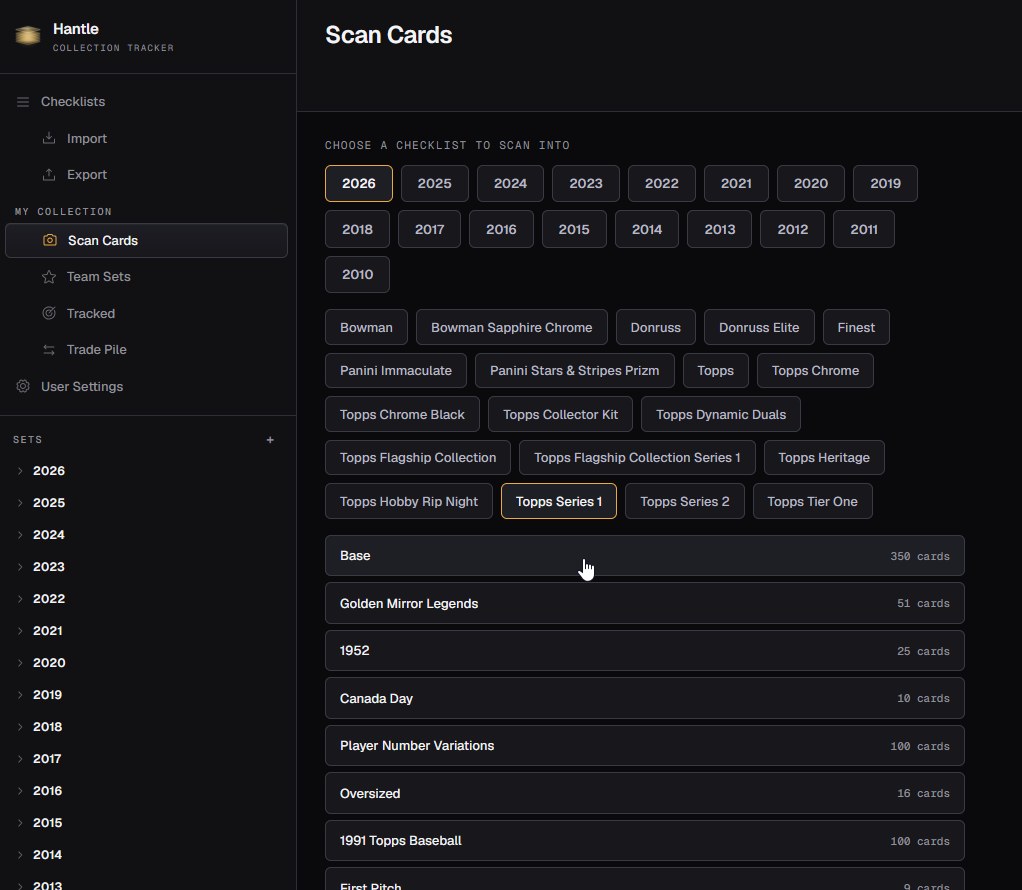Screen dimensions: 1022x890
Task: Open the Canada Day checklist
Action: pyautogui.click(x=645, y=698)
